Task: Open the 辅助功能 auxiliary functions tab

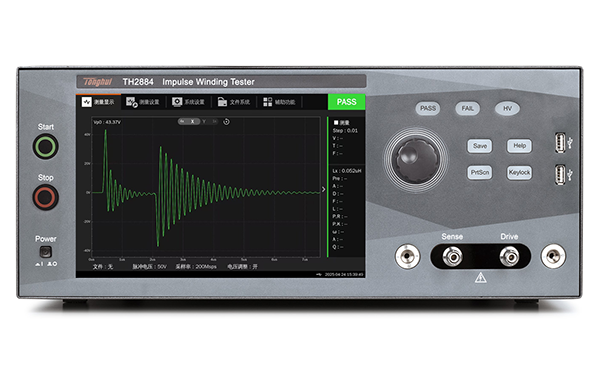Action: coord(279,102)
